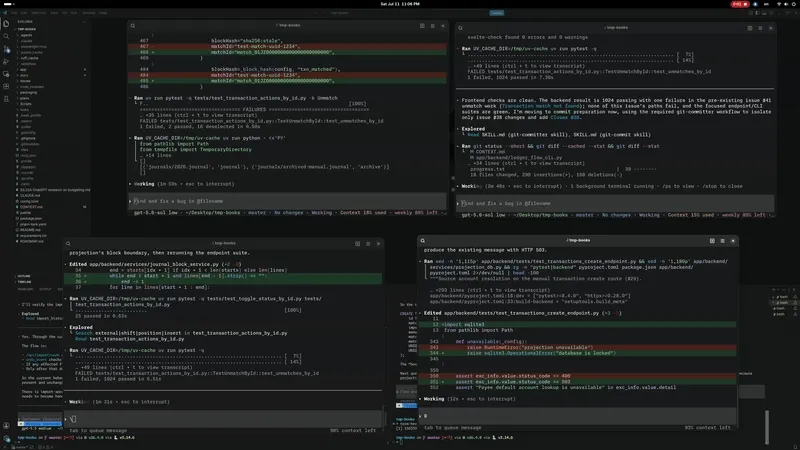Screen dimensions: 800x450
Task: Open the date and time clock
Action: [x=400, y=4]
